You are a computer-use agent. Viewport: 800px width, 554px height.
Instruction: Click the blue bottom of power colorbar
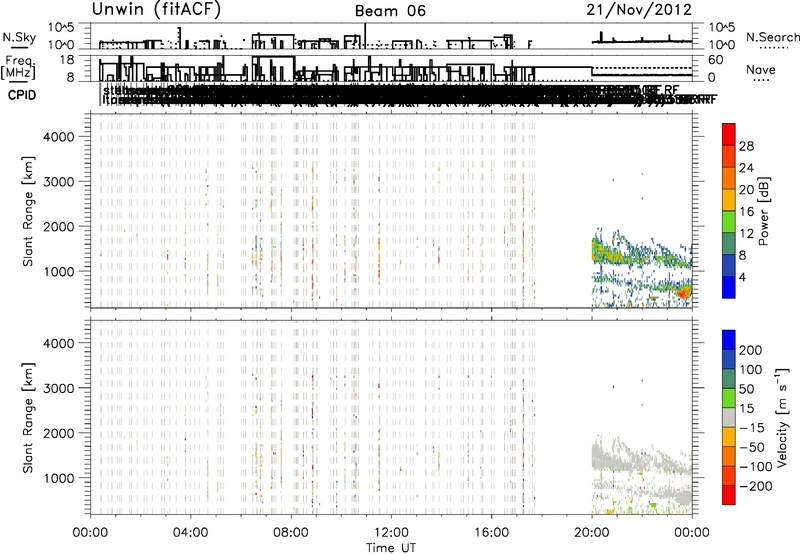coord(729,287)
